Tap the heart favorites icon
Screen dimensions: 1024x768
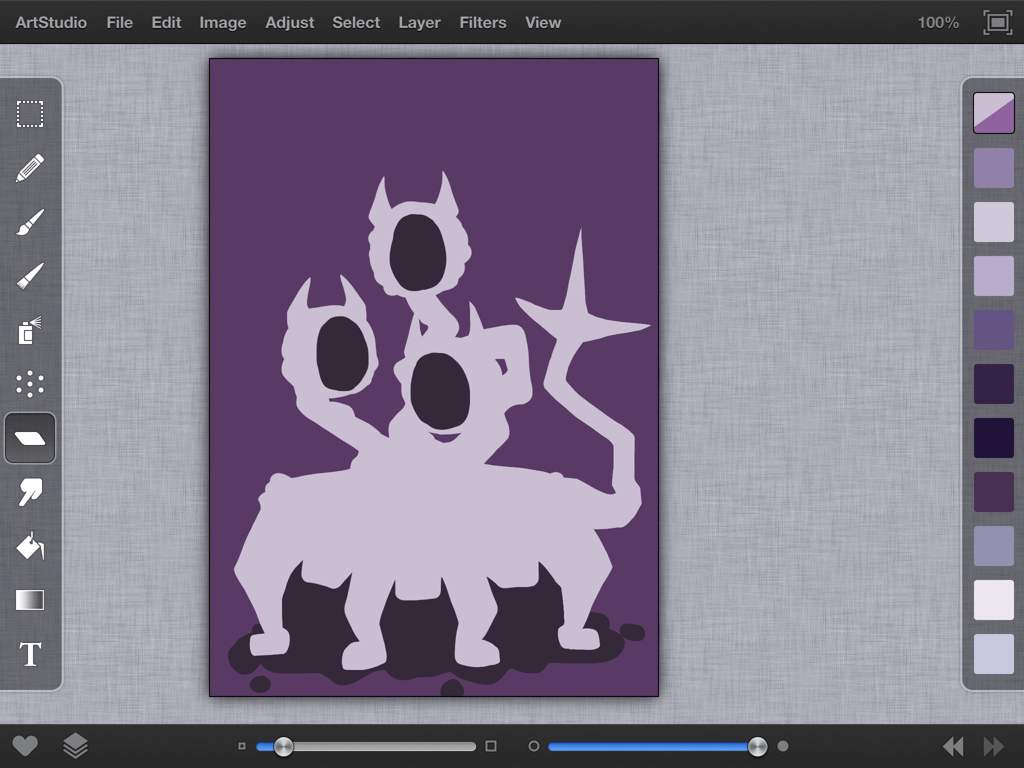(x=25, y=746)
